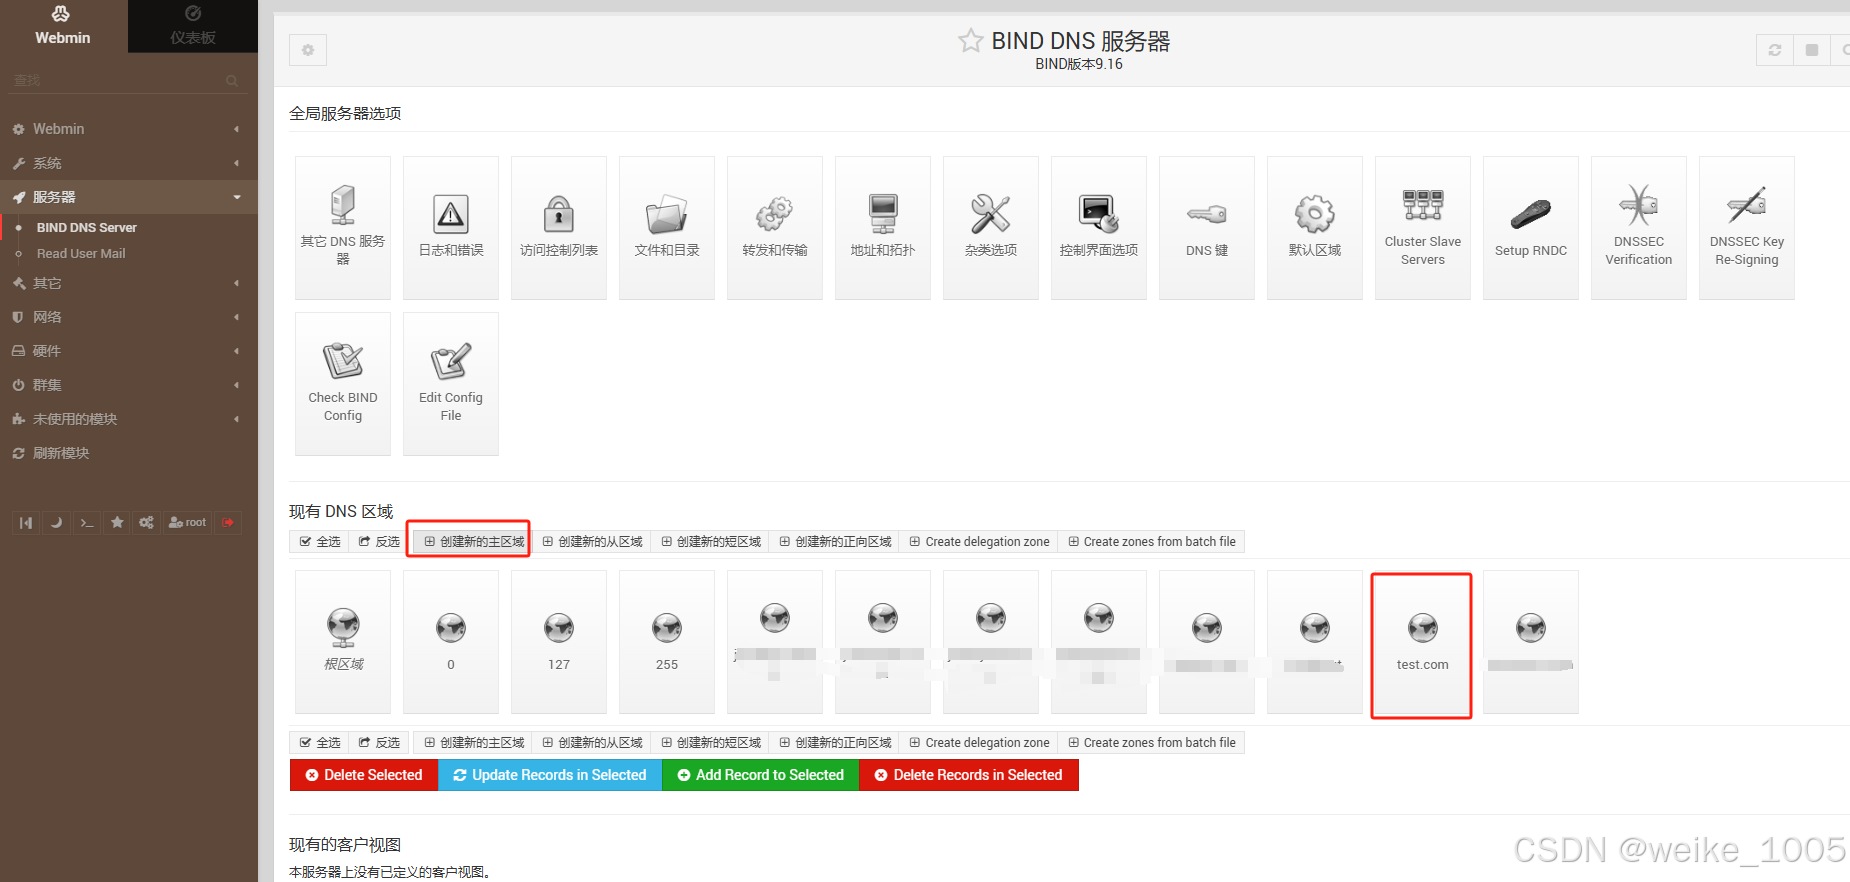
Task: Click 创建新的从区域 above the zone icons
Action: (592, 541)
